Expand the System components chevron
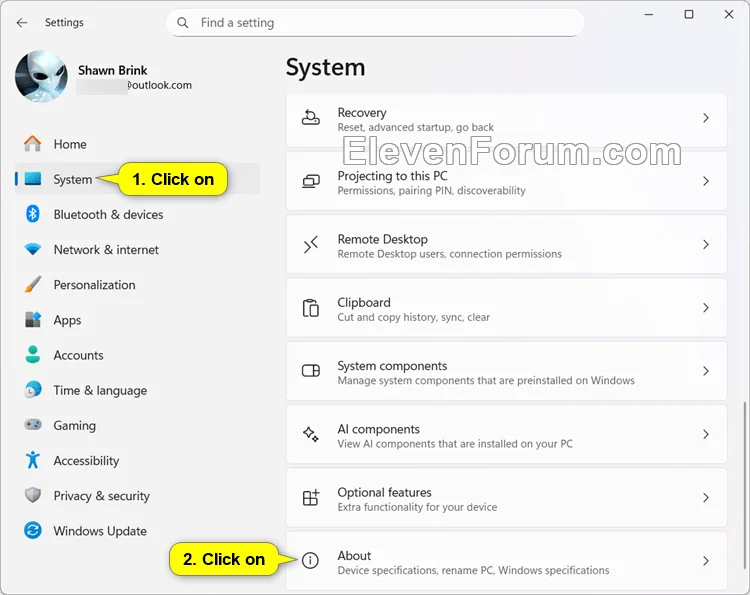The height and width of the screenshot is (595, 750). click(706, 371)
